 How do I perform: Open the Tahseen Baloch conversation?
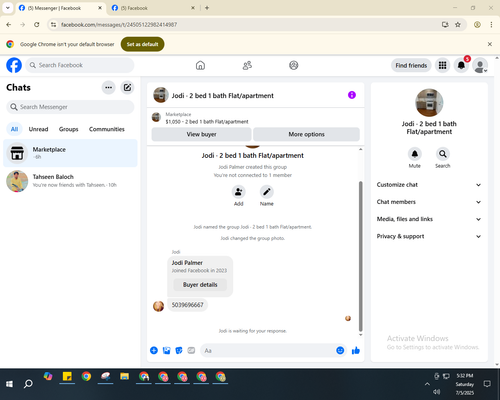coord(70,181)
